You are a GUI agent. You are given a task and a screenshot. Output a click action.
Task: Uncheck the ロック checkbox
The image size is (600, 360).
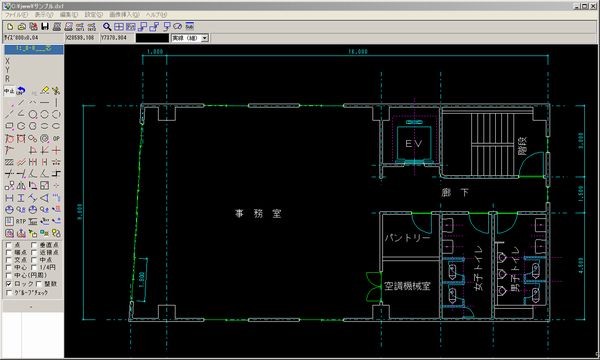[x=9, y=284]
